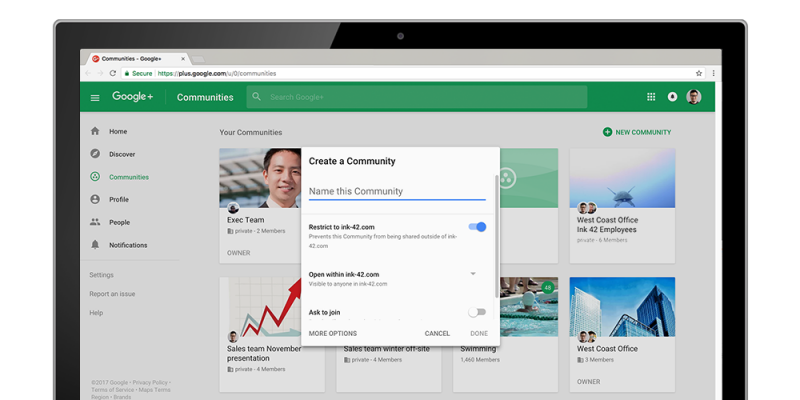
Task: Go forward in browser
Action: [x=100, y=73]
